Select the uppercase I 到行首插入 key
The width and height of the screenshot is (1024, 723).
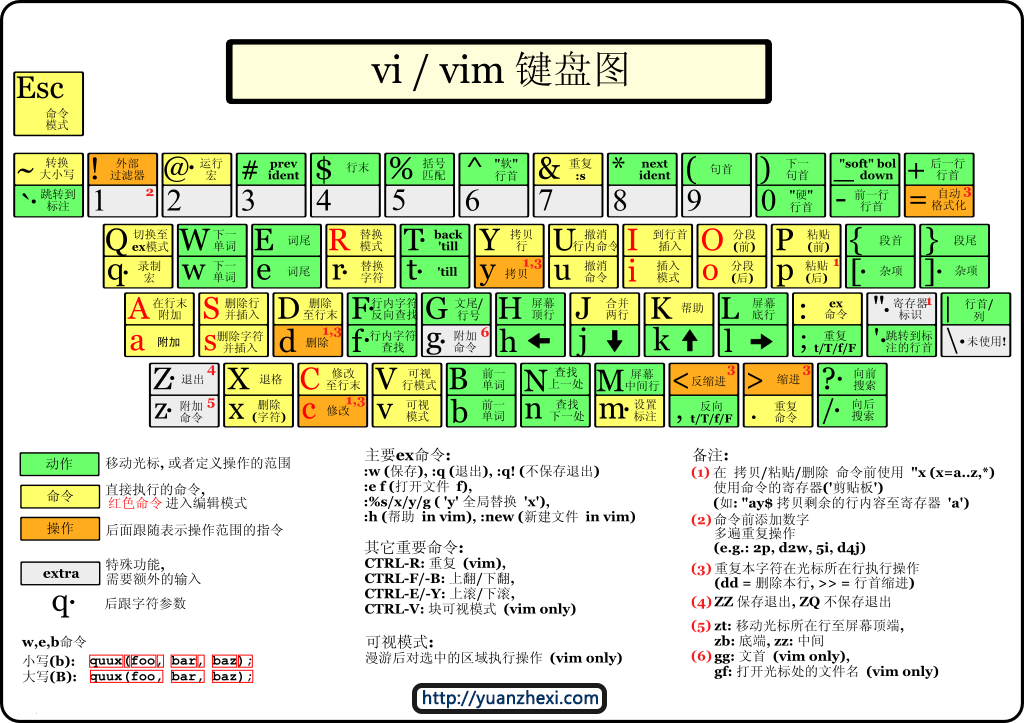tap(657, 241)
